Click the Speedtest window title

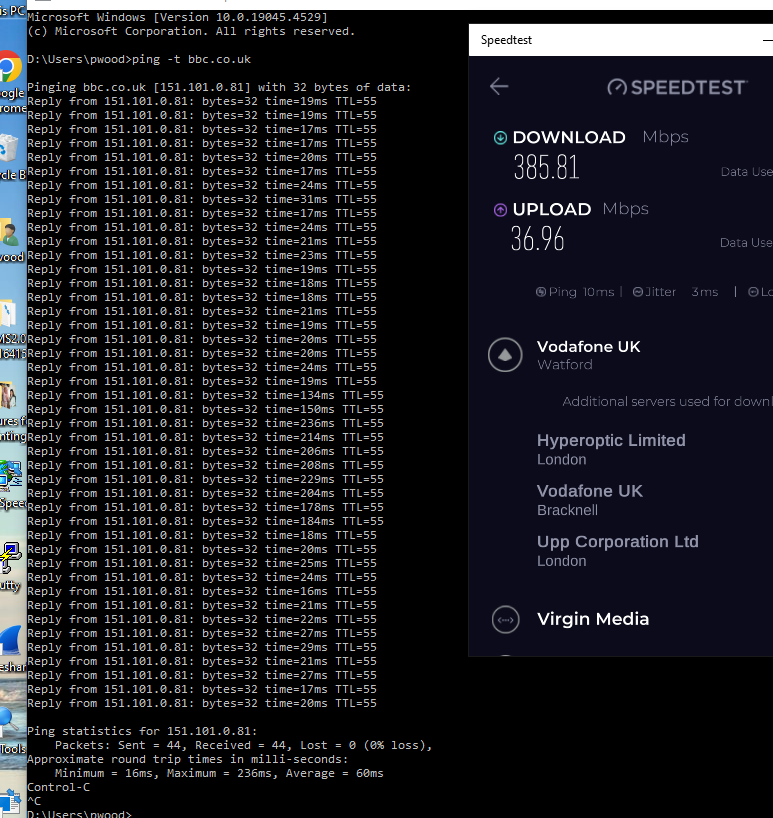click(x=506, y=40)
